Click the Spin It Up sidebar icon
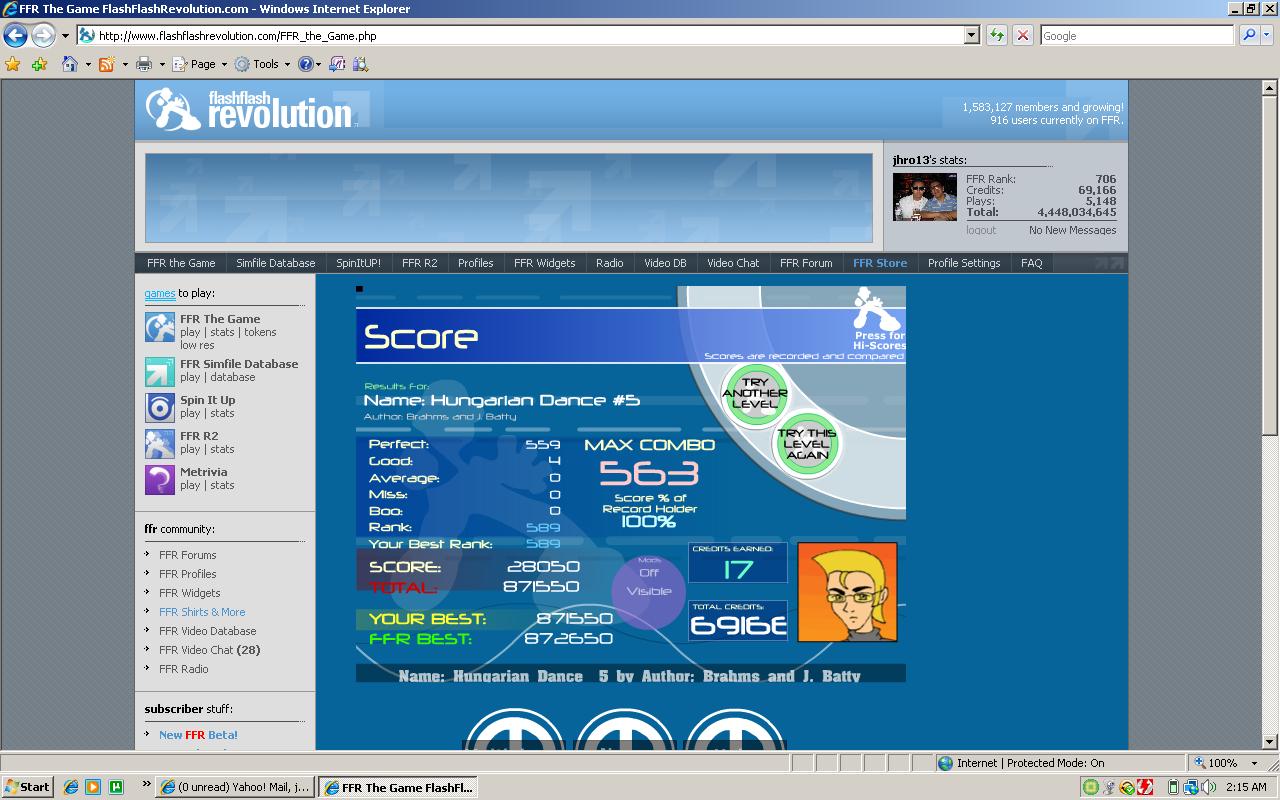1280x800 pixels. (160, 408)
